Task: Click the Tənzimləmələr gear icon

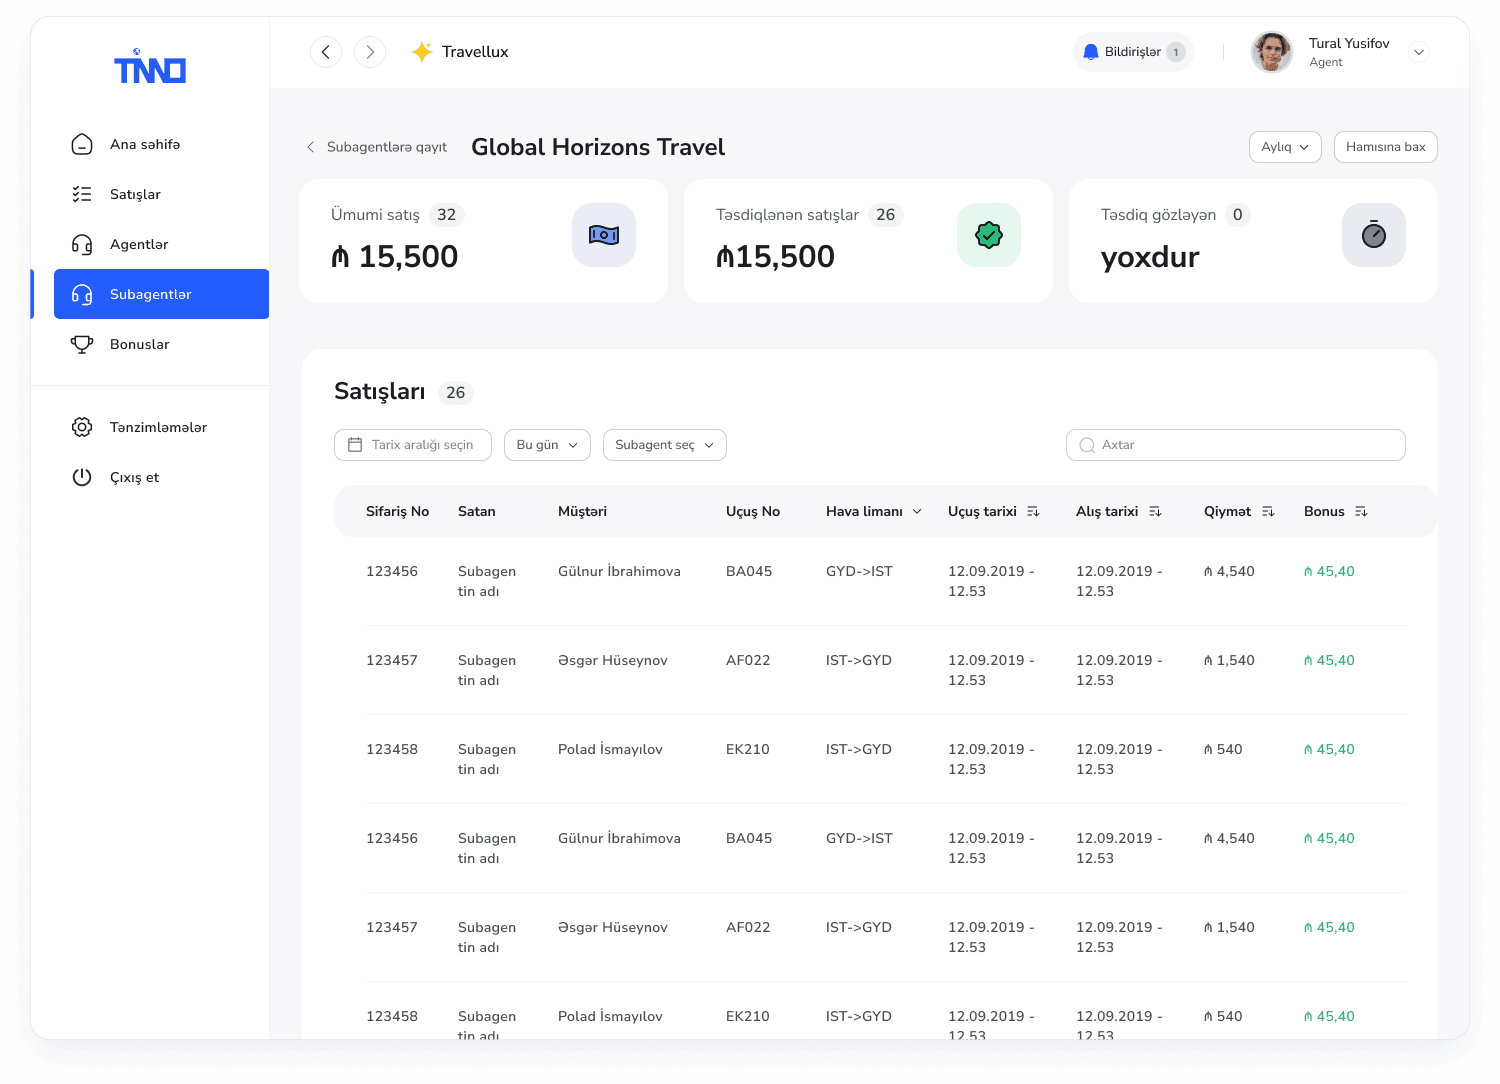Action: click(82, 427)
